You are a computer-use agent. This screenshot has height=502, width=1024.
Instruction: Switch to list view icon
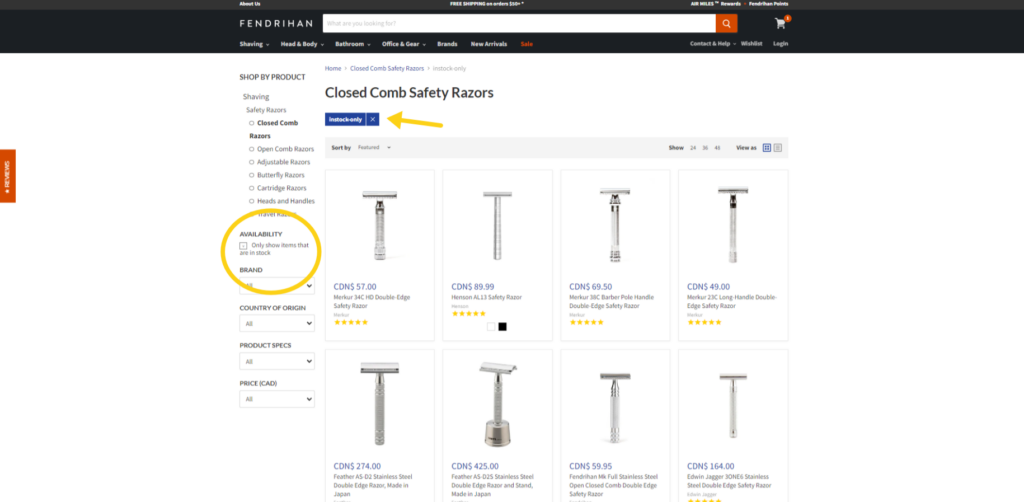[778, 148]
